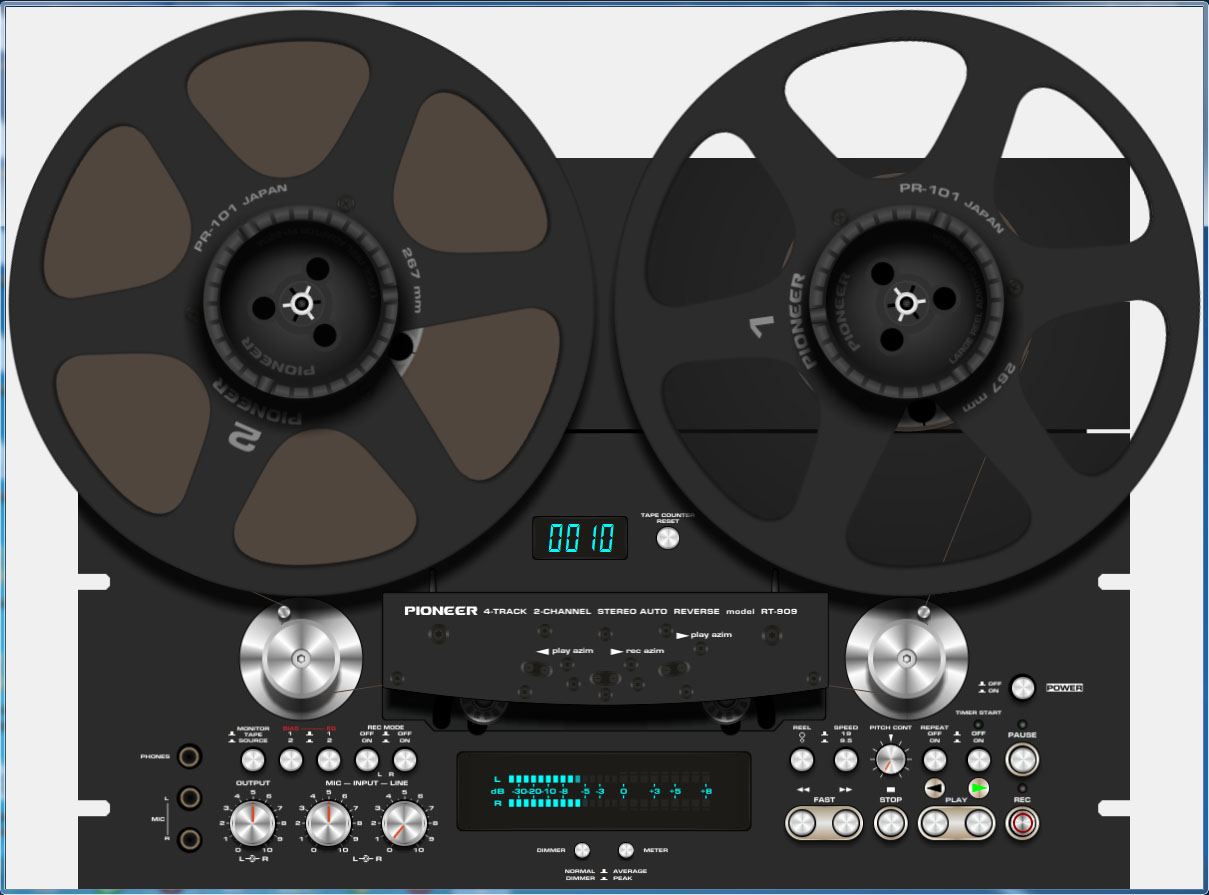
Task: Toggle the POWER button
Action: [x=1022, y=687]
